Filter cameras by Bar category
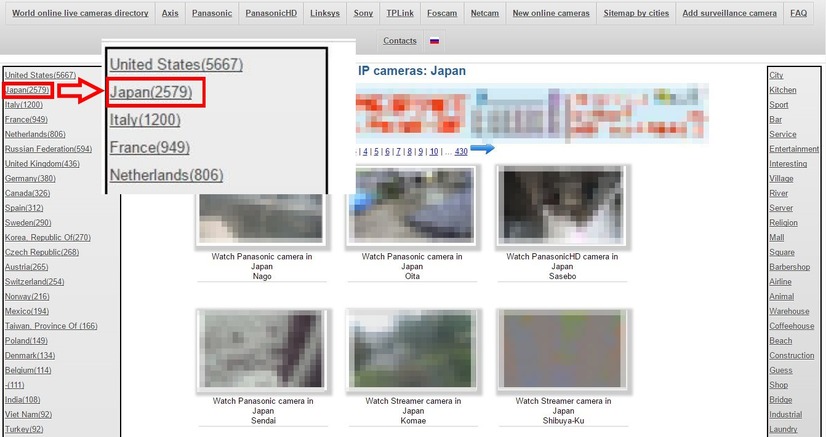Viewport: 826px width, 437px height. pyautogui.click(x=775, y=120)
